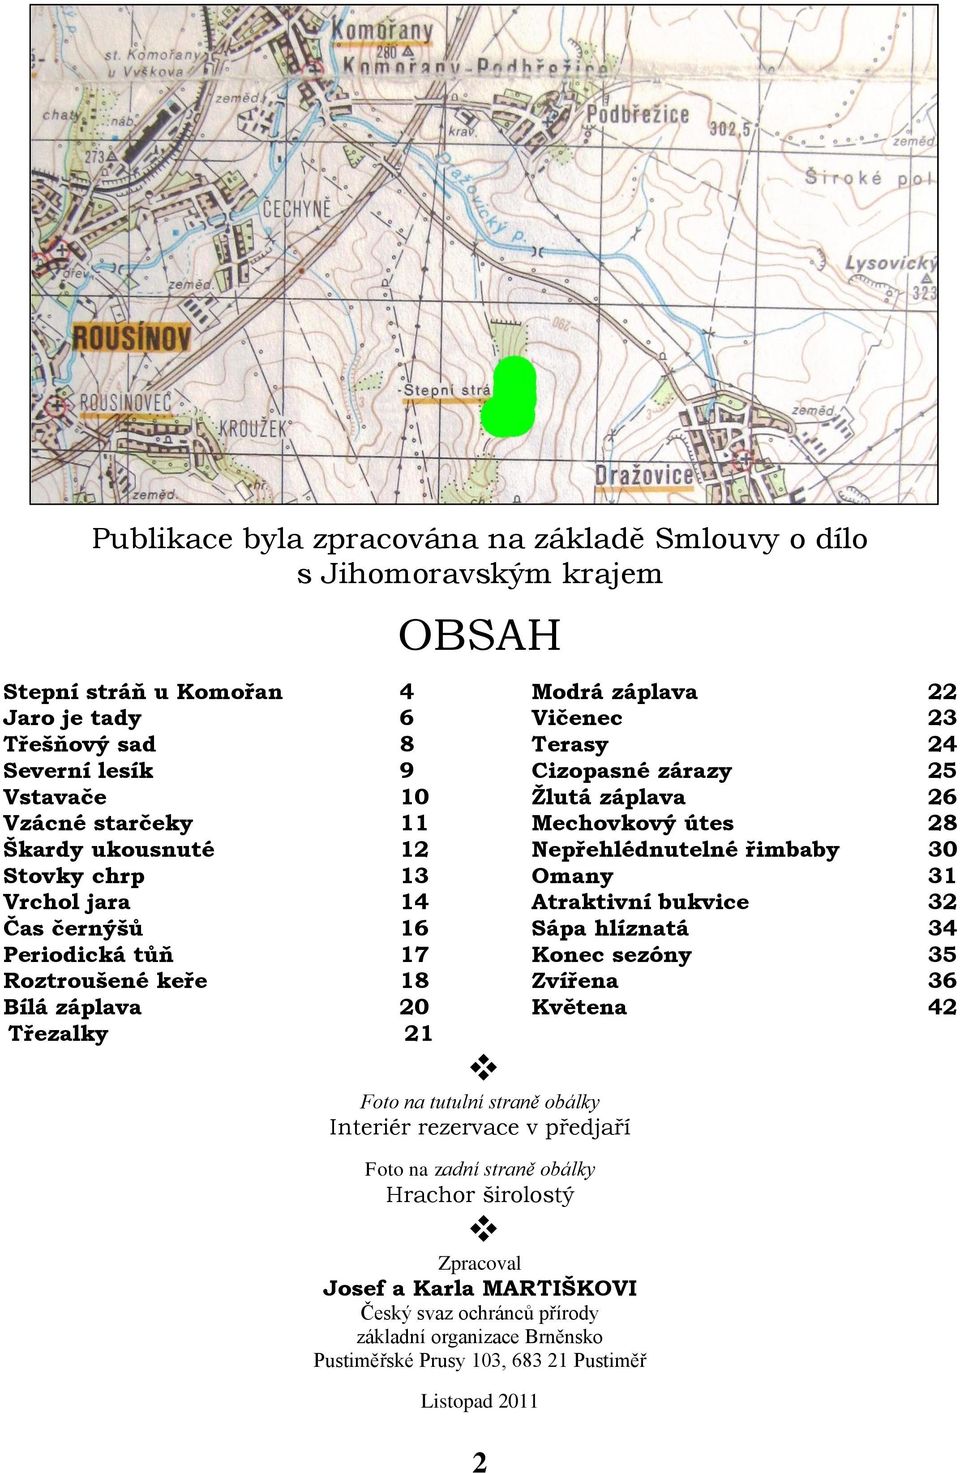Click the 'Interiér rezervace v předjaří' text

pos(480,1128)
